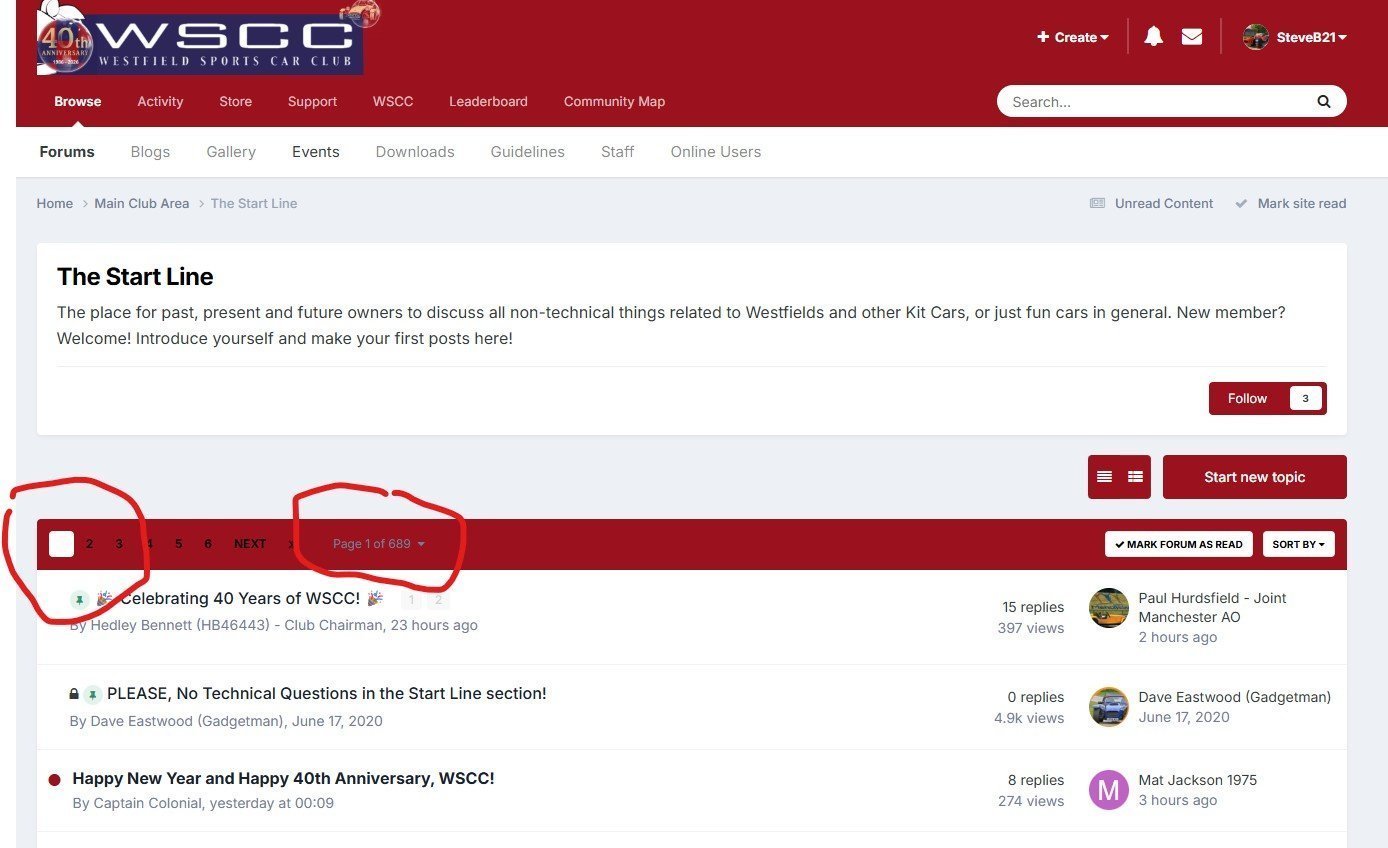The height and width of the screenshot is (848, 1388).
Task: Open the Leaderboard menu item
Action: pyautogui.click(x=488, y=101)
